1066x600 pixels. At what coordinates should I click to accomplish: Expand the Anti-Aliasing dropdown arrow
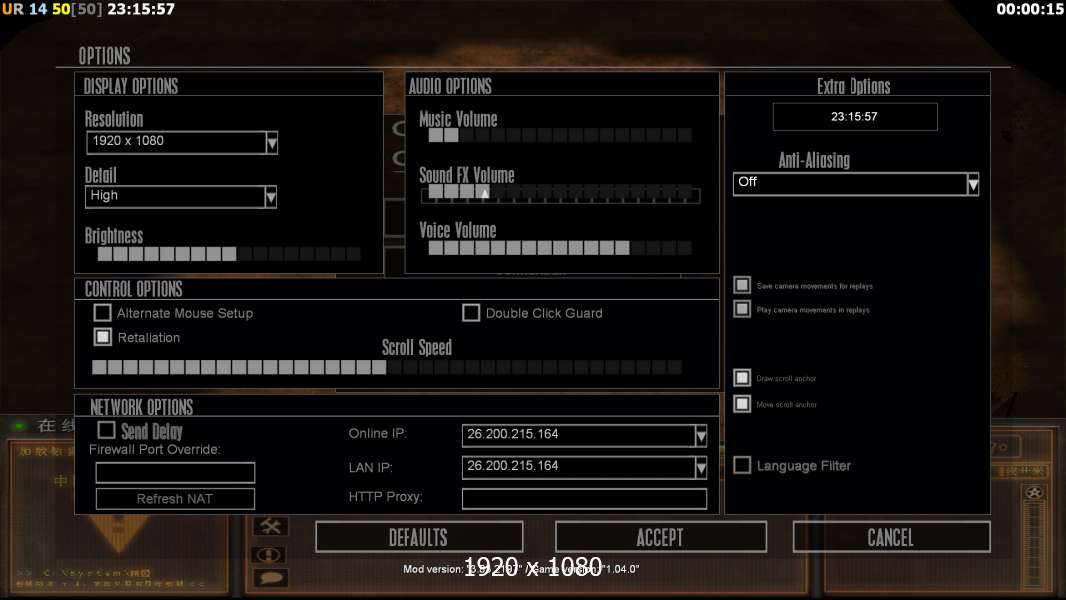coord(973,184)
